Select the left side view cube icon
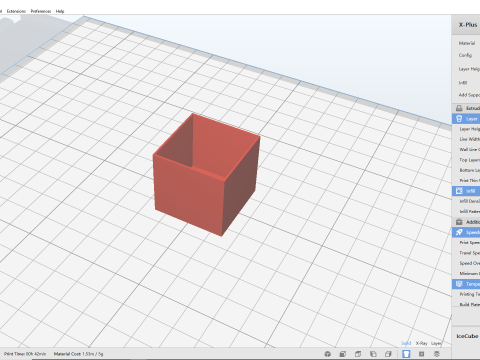 click(x=373, y=354)
